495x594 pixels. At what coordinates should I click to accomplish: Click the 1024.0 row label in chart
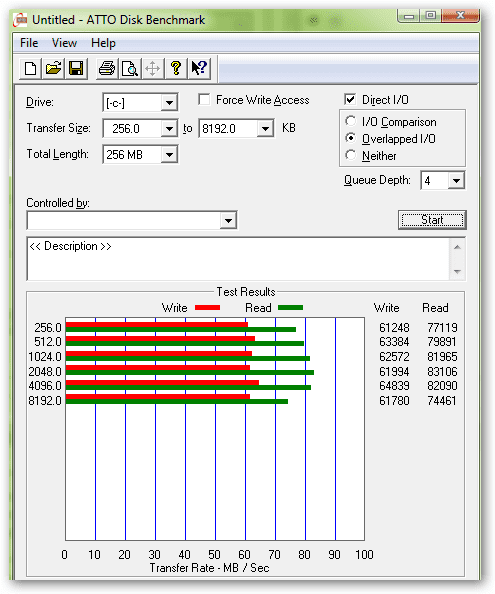(45, 356)
